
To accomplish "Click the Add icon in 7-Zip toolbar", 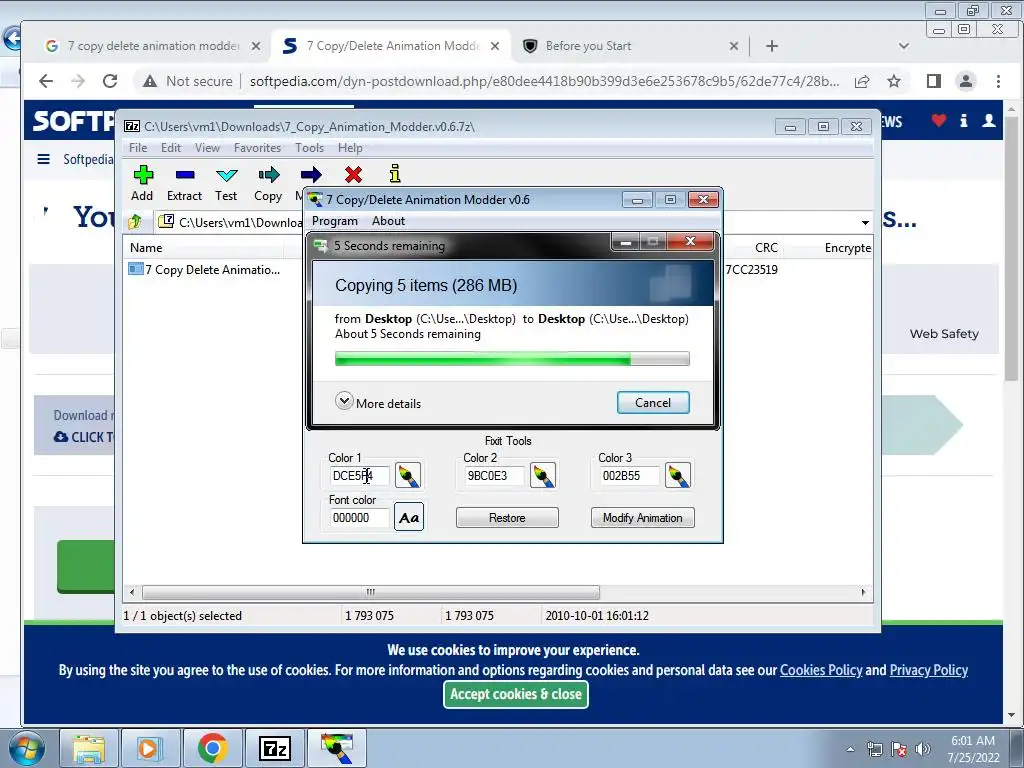I will coord(143,174).
